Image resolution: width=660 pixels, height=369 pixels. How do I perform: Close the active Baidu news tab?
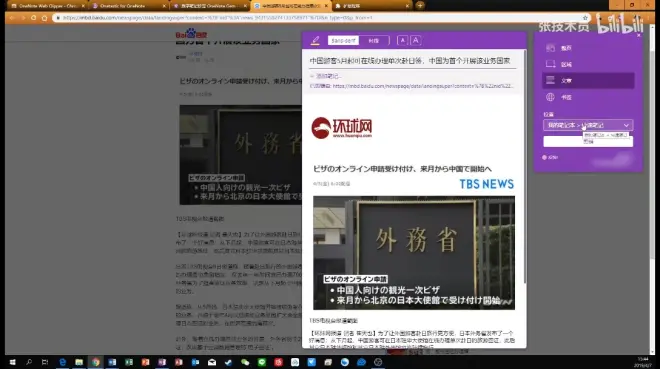tap(326, 6)
